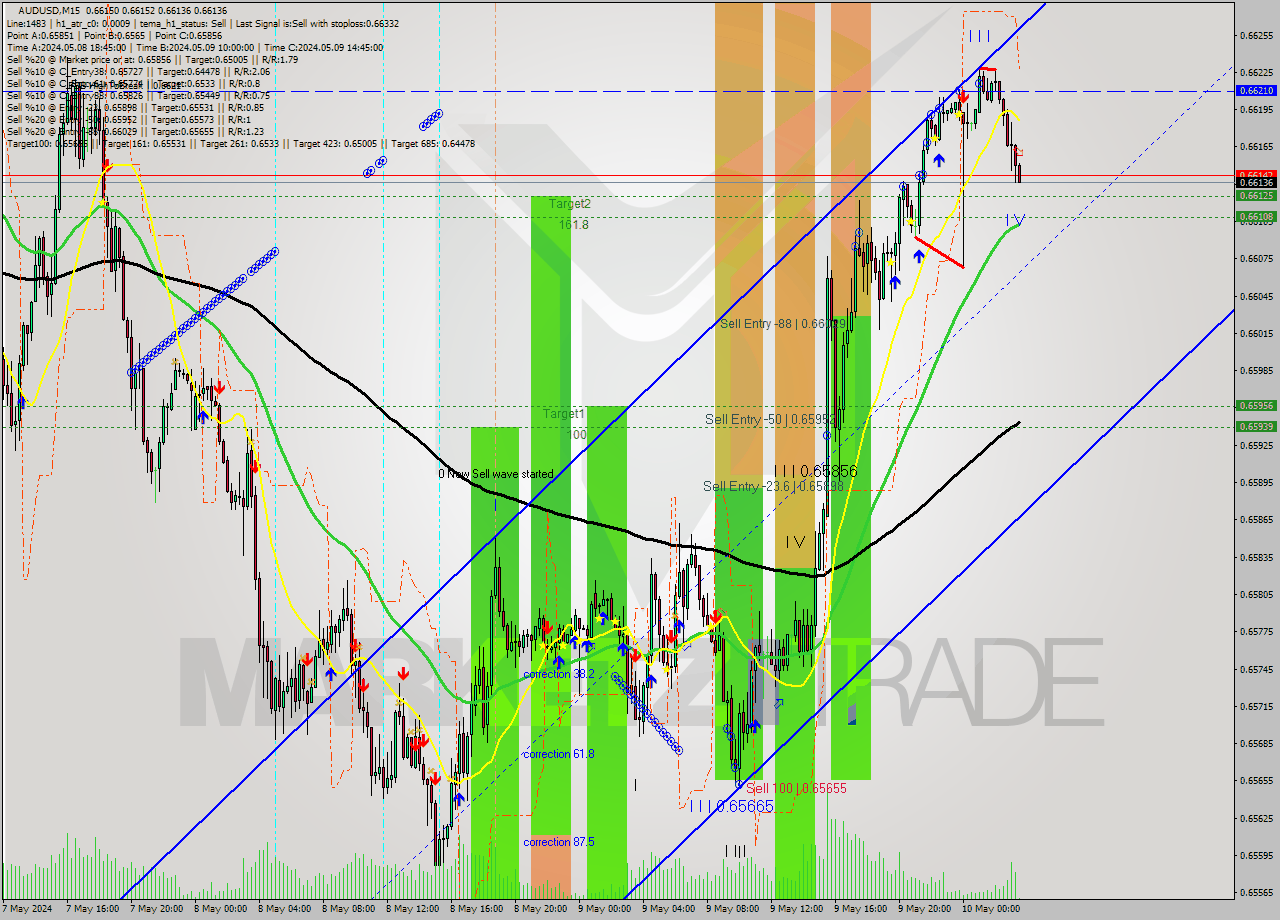Click the '8 May 20:00' time axis label

(x=541, y=910)
